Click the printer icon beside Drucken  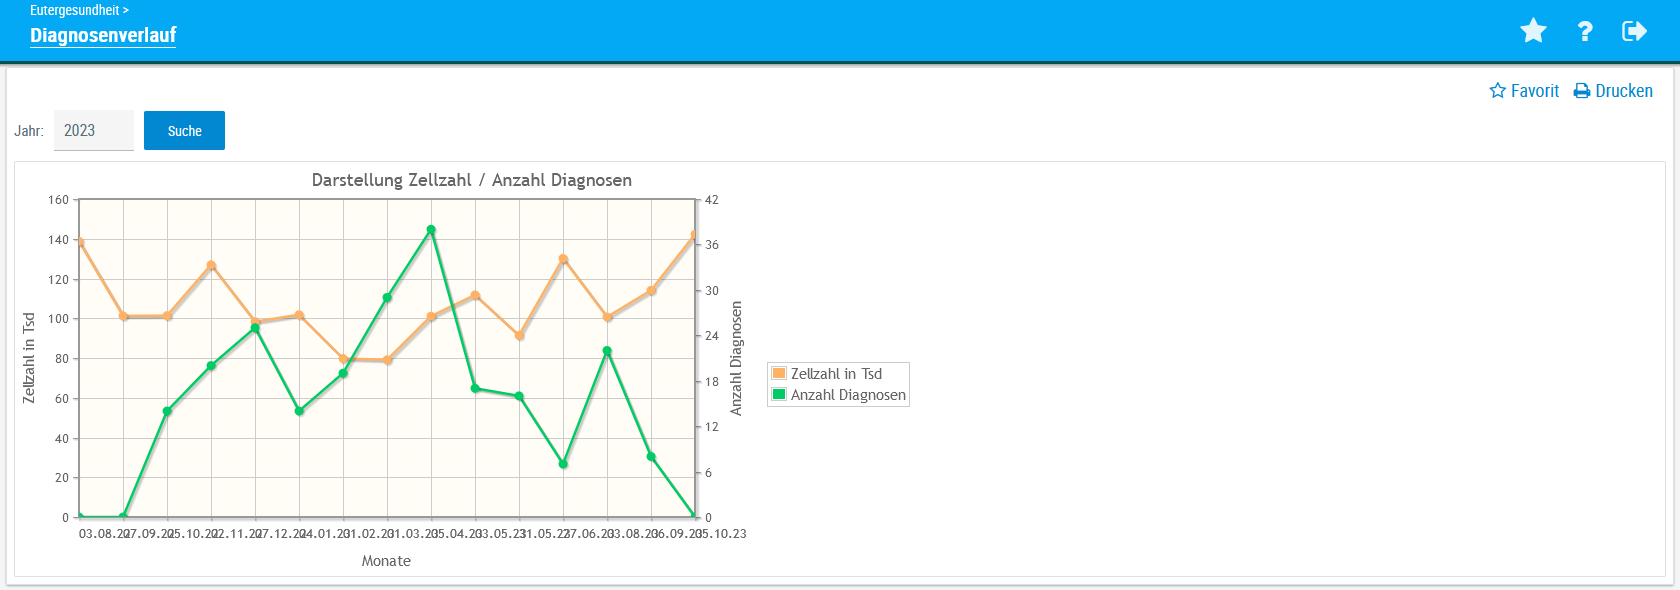coord(1582,91)
